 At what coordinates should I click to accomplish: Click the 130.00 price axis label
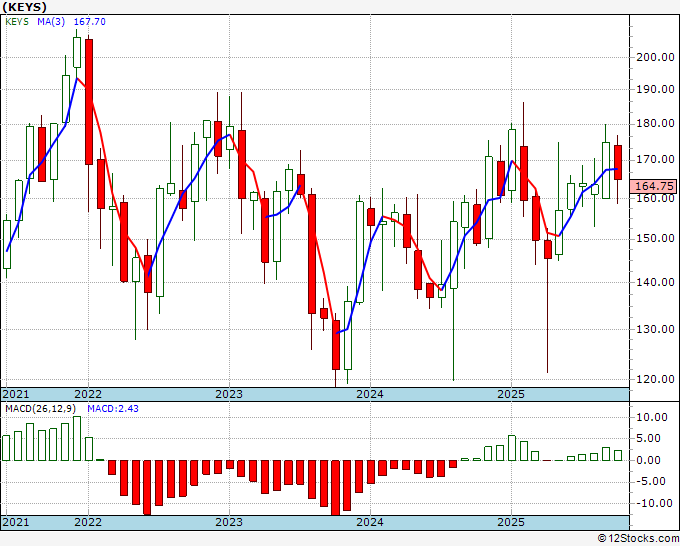(655, 329)
